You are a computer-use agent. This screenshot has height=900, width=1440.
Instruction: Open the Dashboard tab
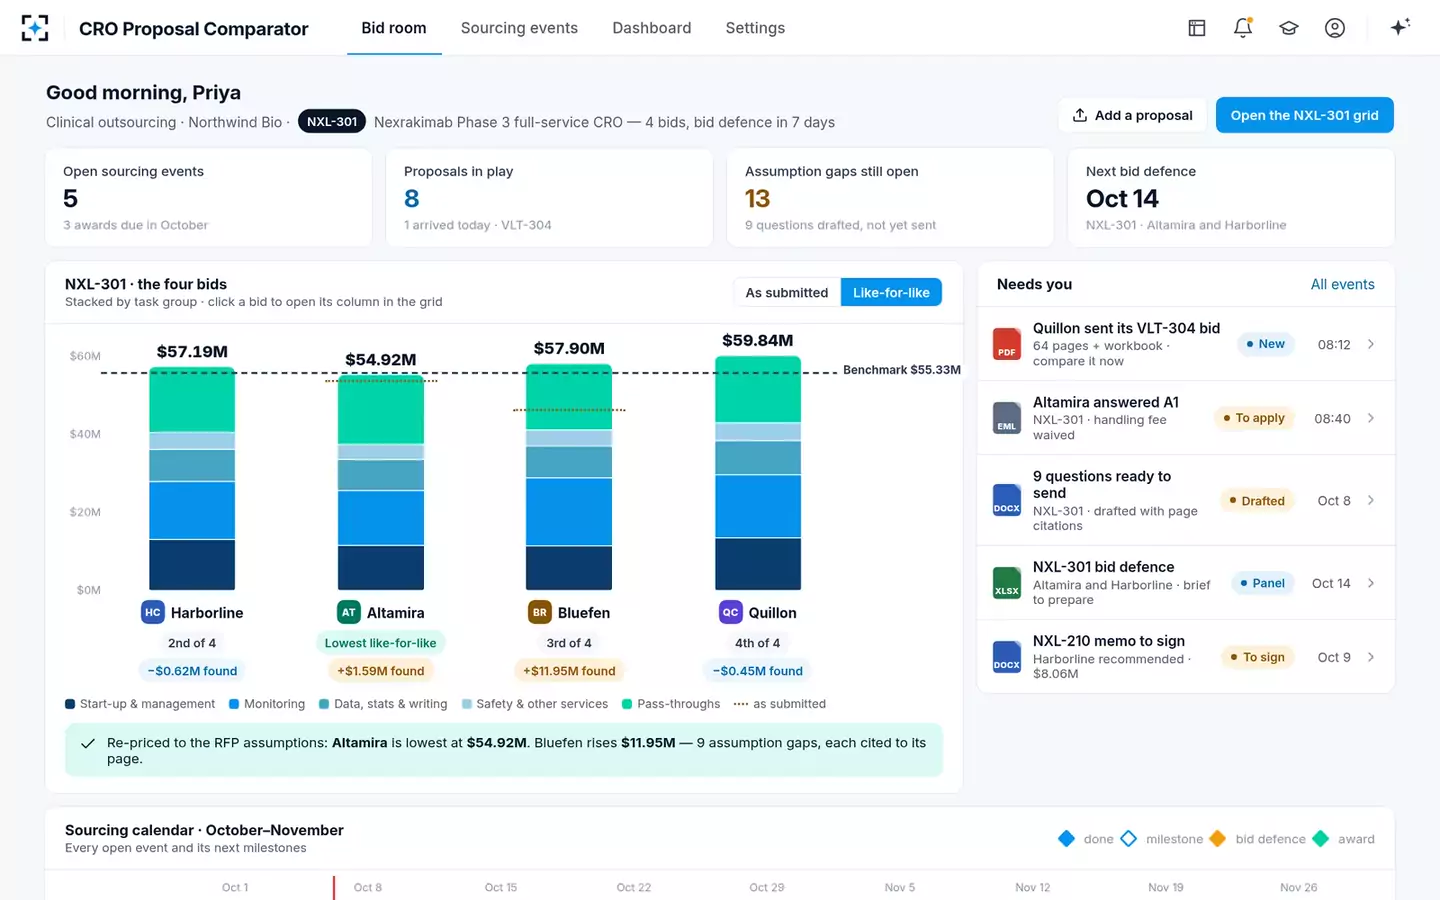tap(652, 28)
